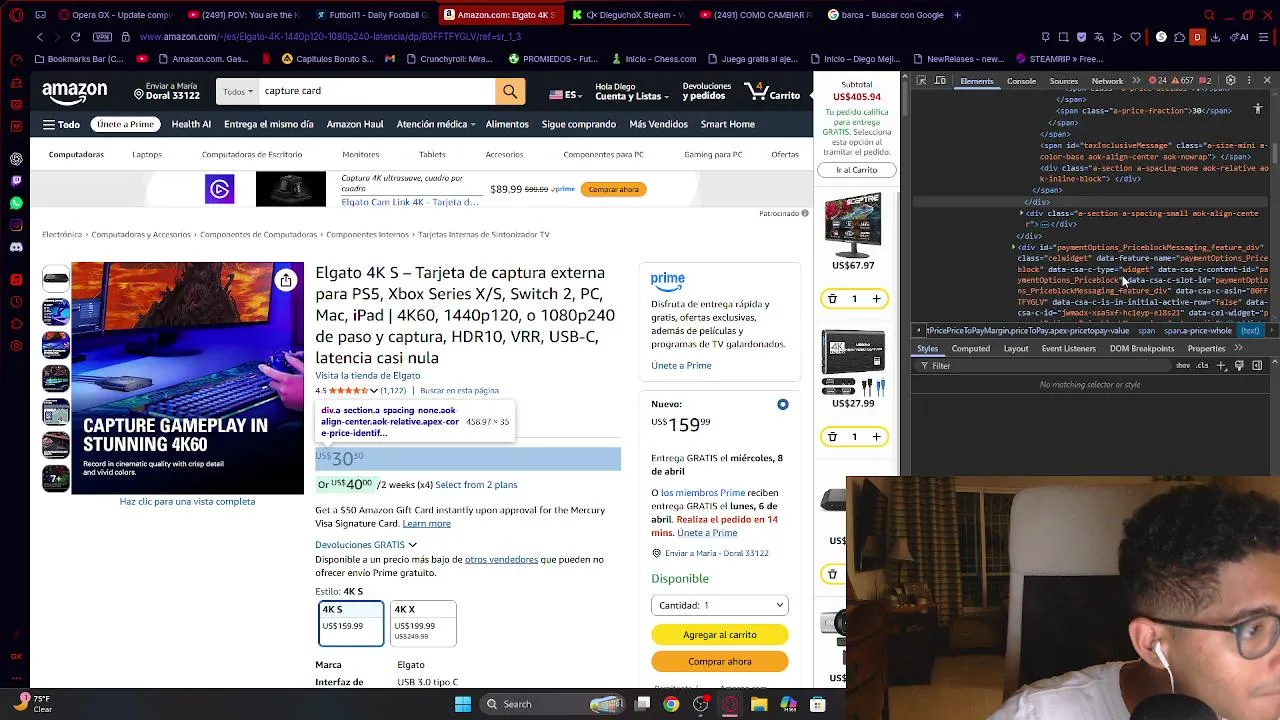1280x720 pixels.
Task: Open Windows Start menu
Action: pyautogui.click(x=463, y=704)
